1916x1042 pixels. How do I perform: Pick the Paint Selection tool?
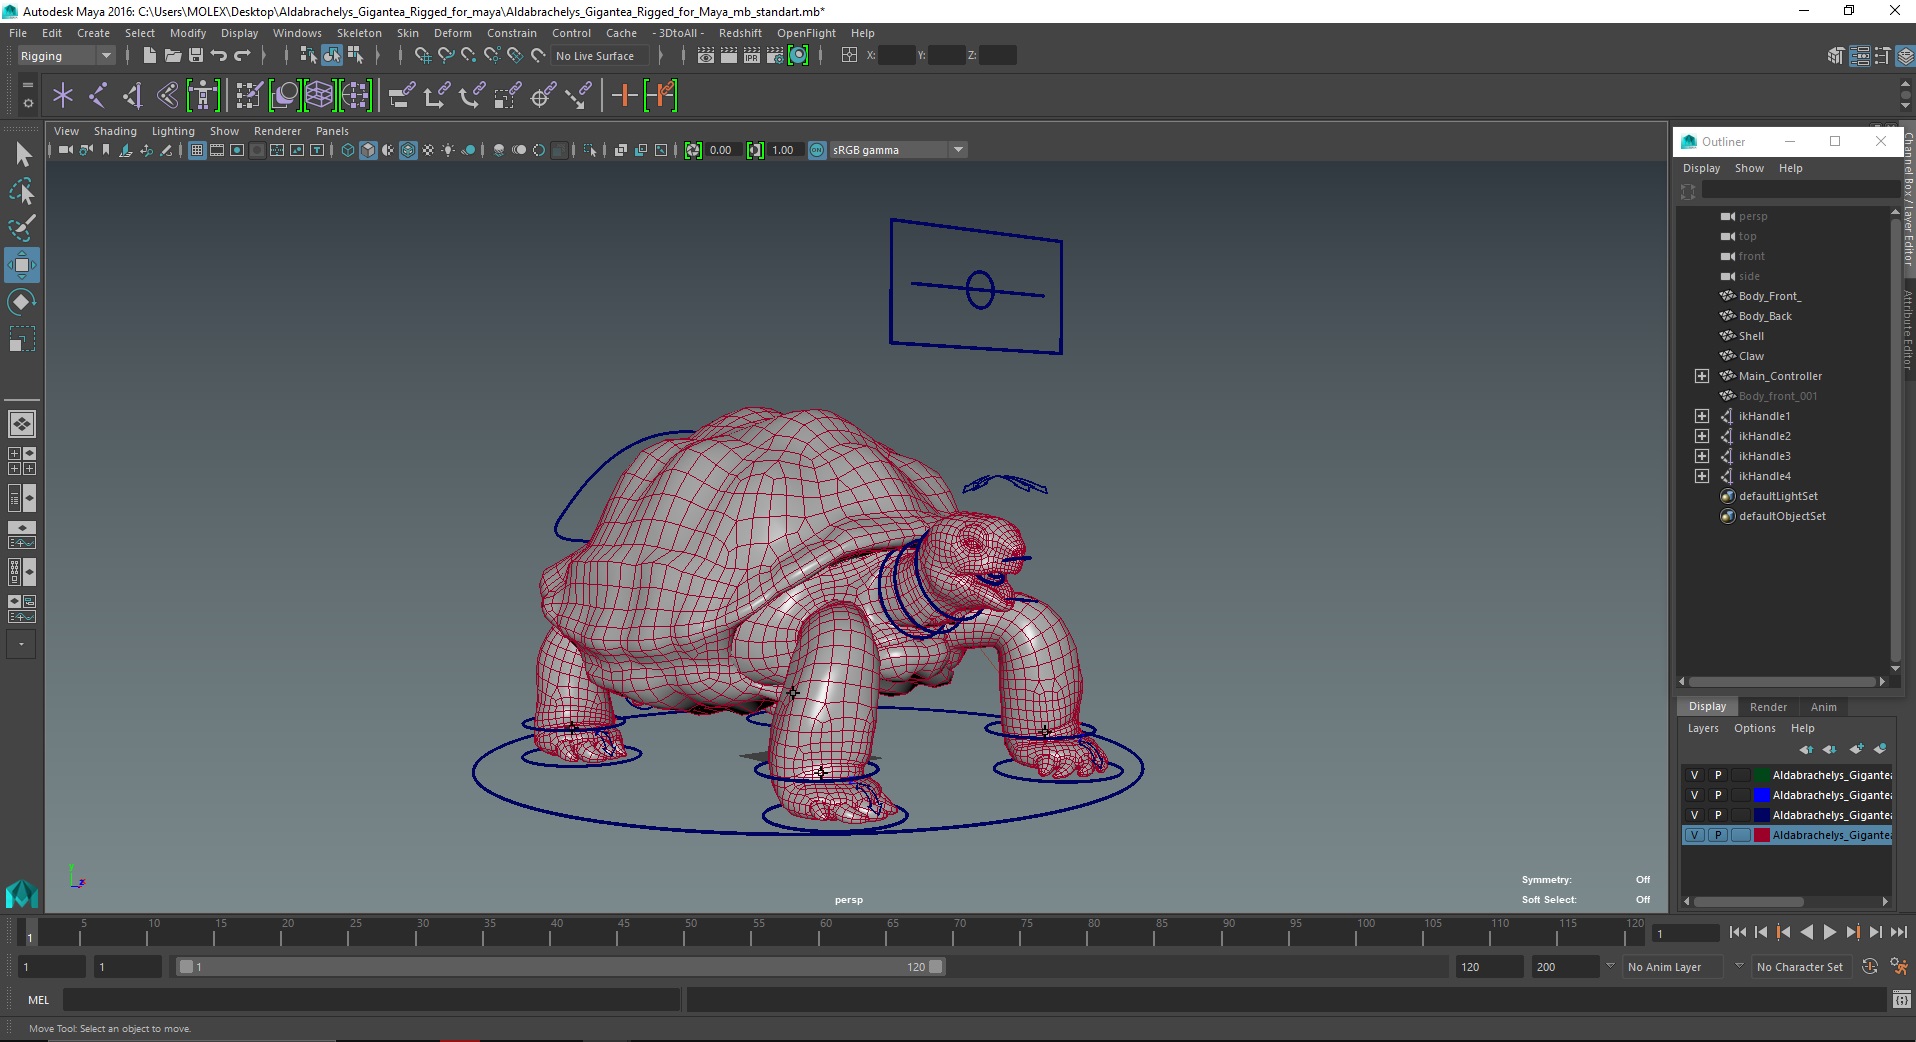point(22,228)
